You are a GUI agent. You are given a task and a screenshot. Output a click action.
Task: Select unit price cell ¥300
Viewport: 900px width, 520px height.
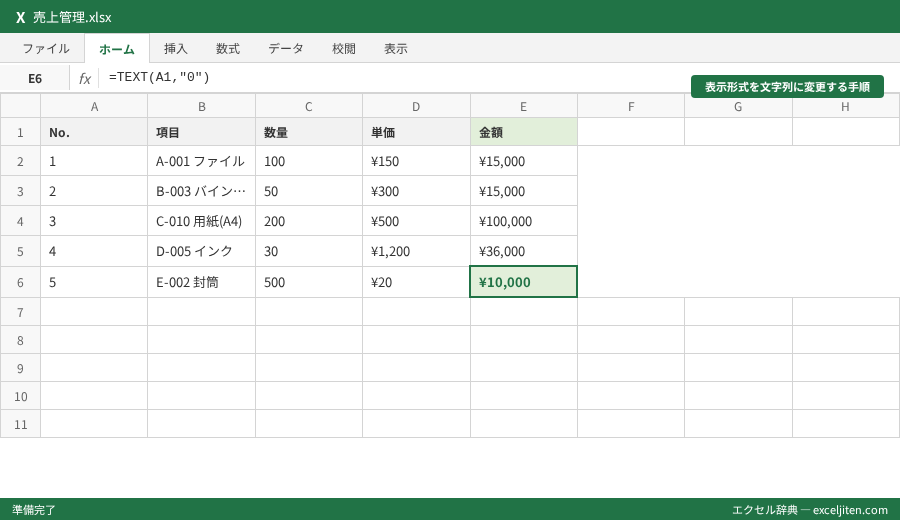tap(416, 191)
